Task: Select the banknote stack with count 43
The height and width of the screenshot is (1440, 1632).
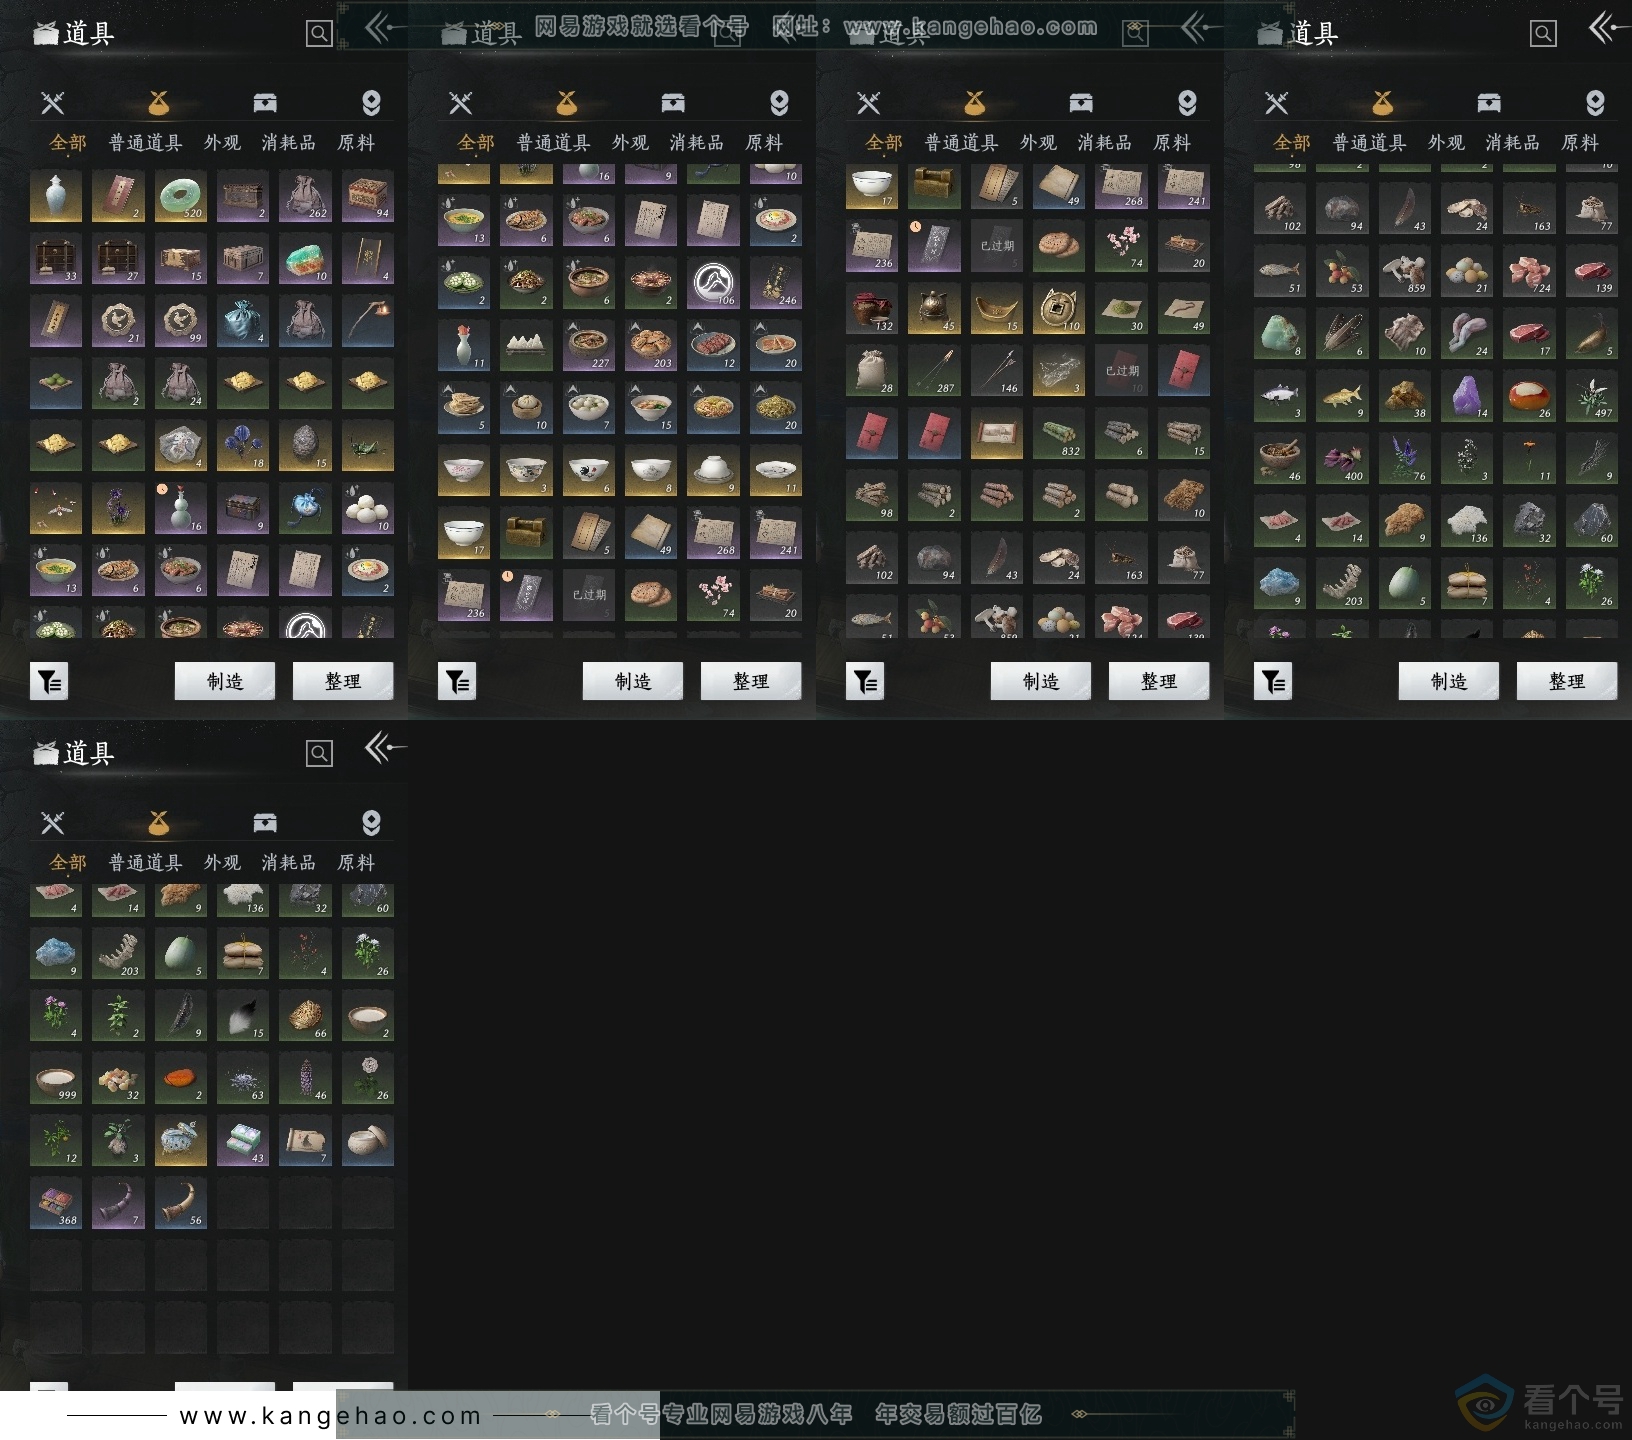Action: pyautogui.click(x=243, y=1141)
